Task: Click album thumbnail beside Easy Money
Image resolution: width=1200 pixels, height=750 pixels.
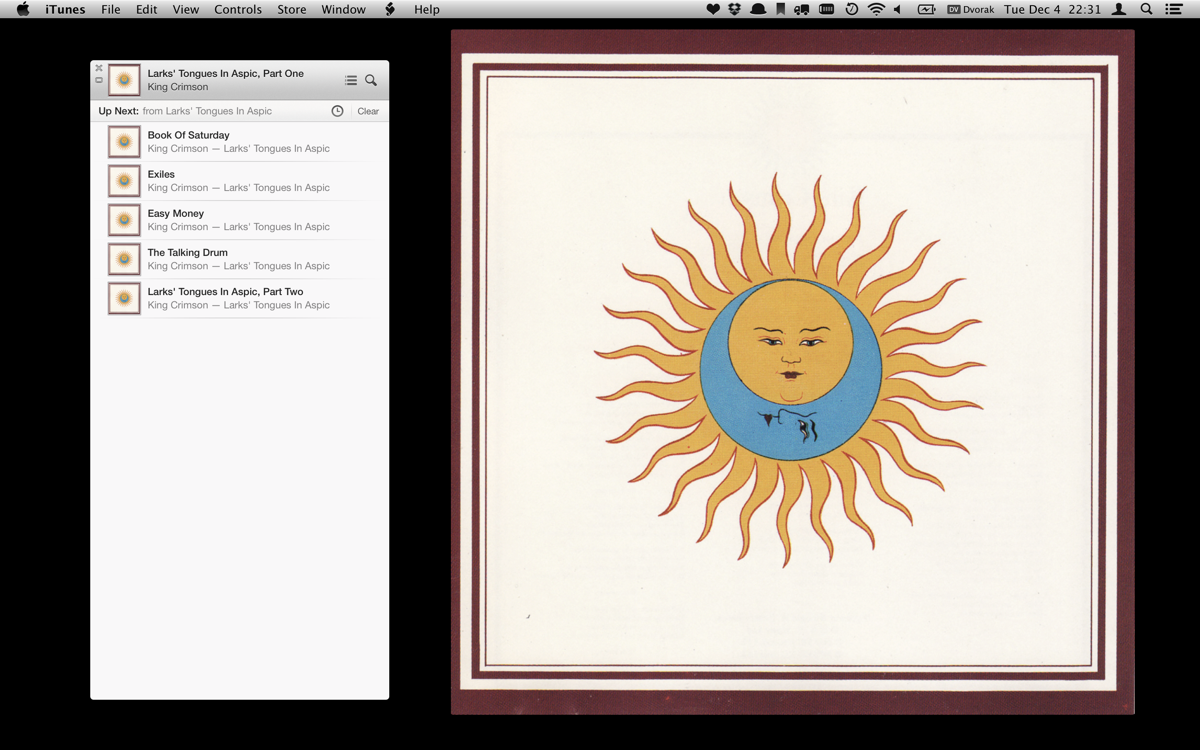Action: 124,220
